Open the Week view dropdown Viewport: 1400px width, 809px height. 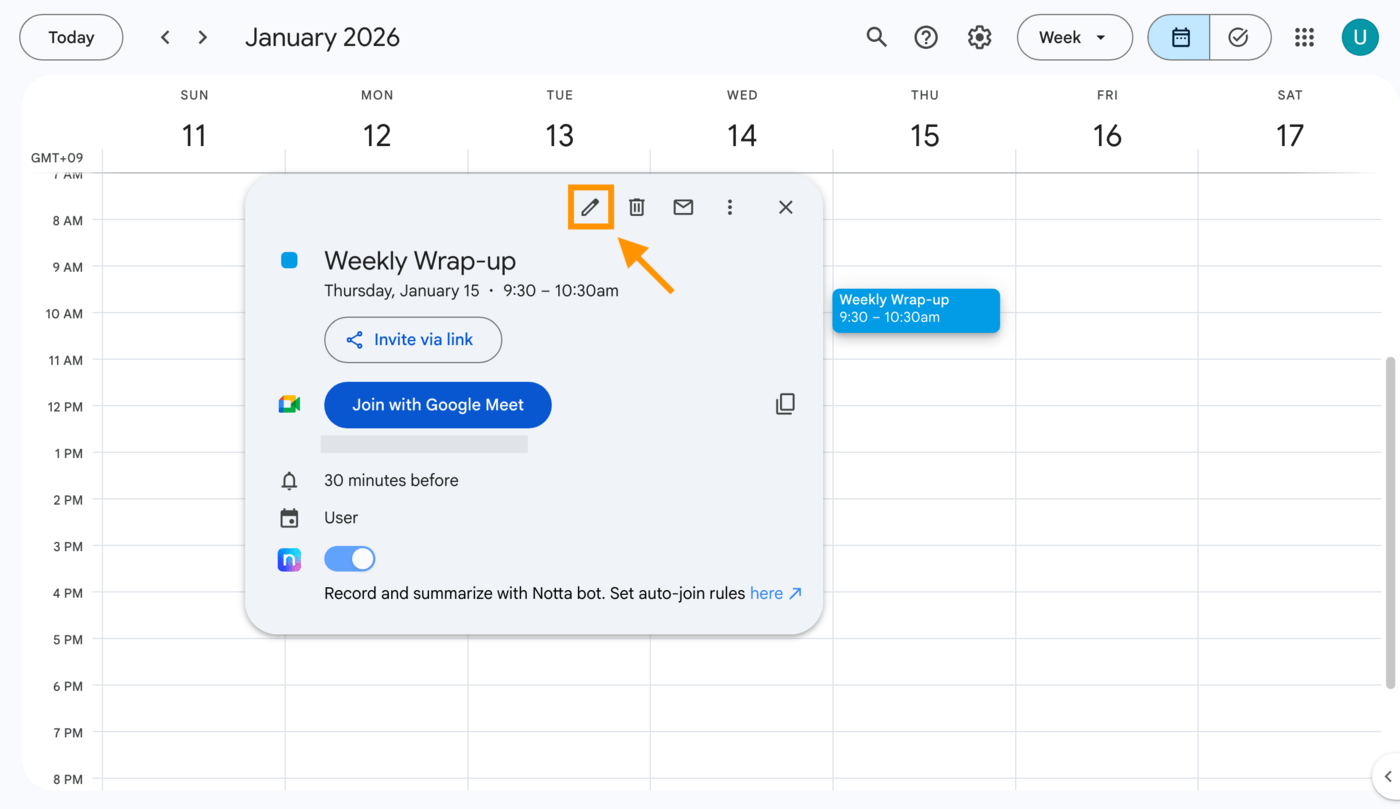click(1074, 37)
